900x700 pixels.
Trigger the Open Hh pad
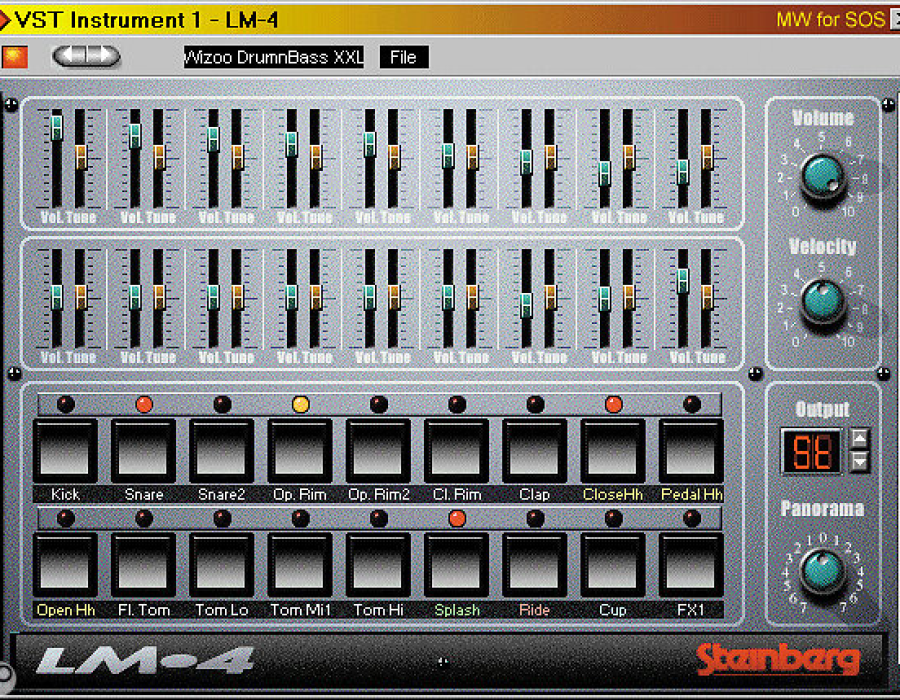pyautogui.click(x=65, y=565)
